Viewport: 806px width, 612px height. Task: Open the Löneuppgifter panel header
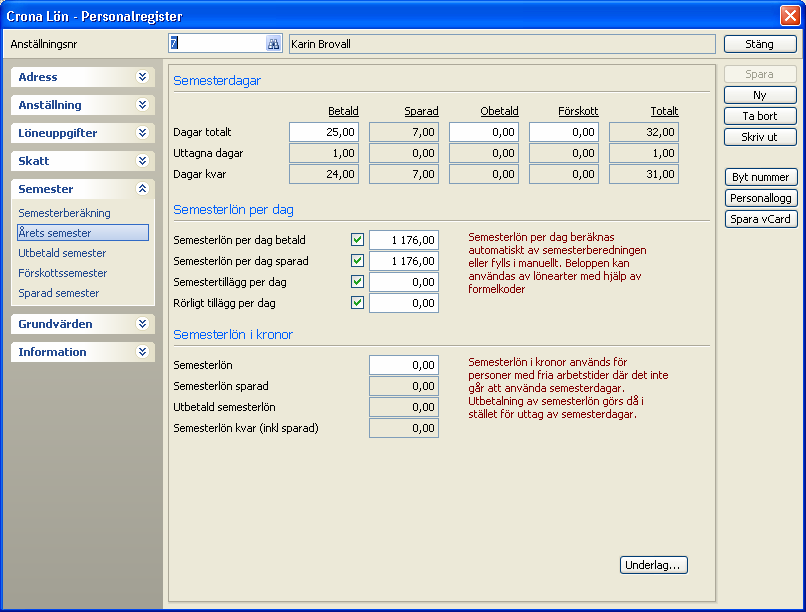(83, 133)
